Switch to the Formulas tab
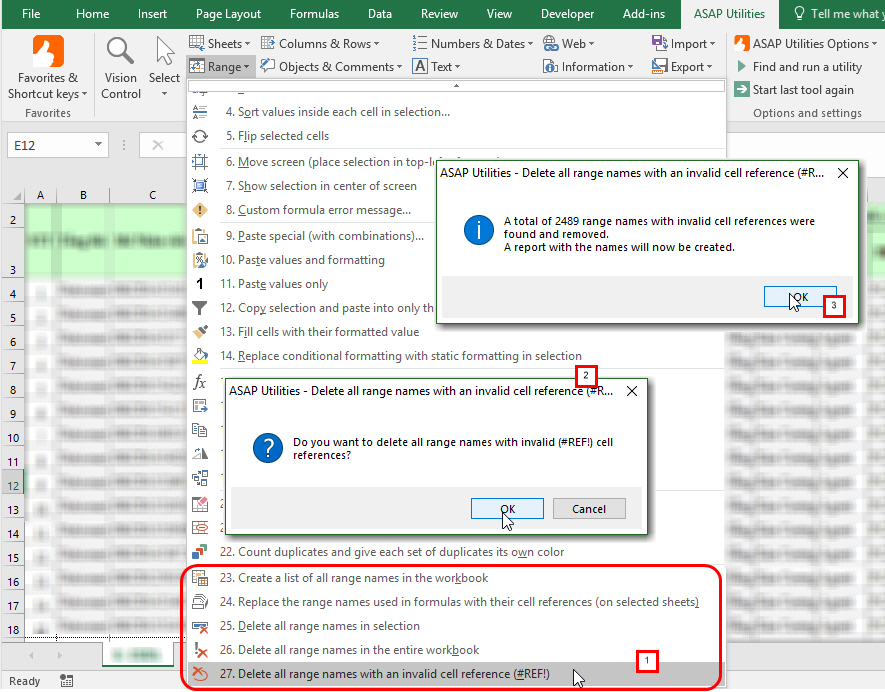The height and width of the screenshot is (692, 885). click(314, 14)
